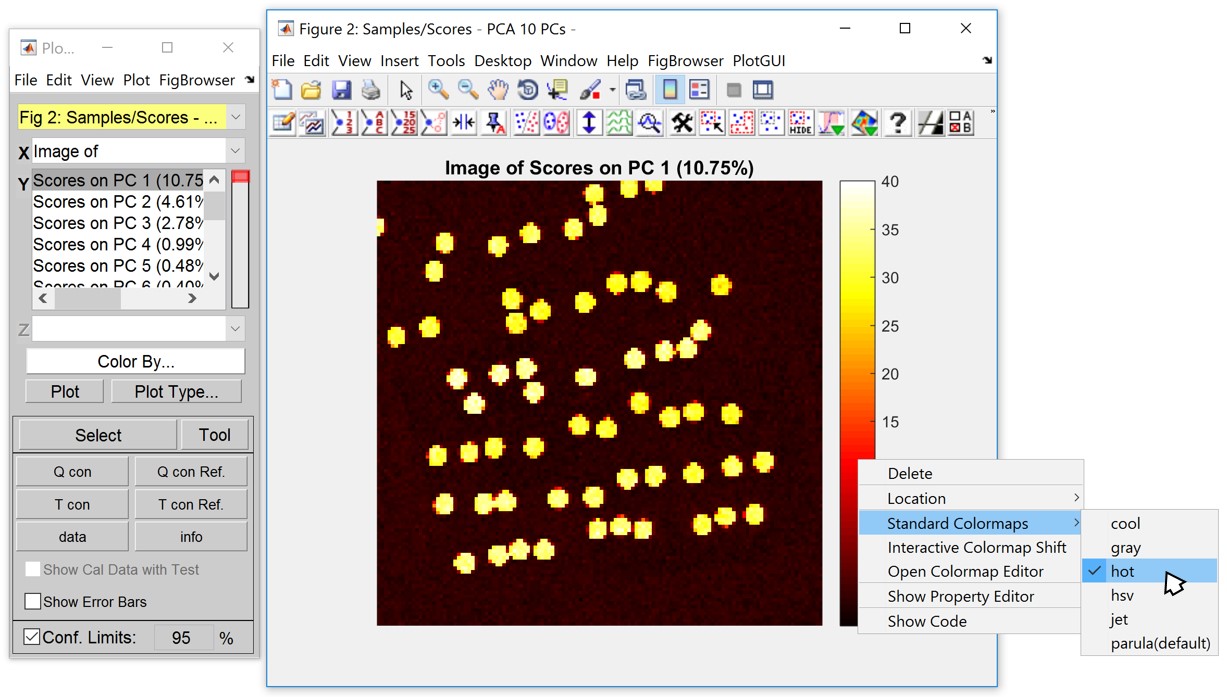Click the red slider beside Y list
Image resolution: width=1227 pixels, height=697 pixels.
[x=240, y=178]
